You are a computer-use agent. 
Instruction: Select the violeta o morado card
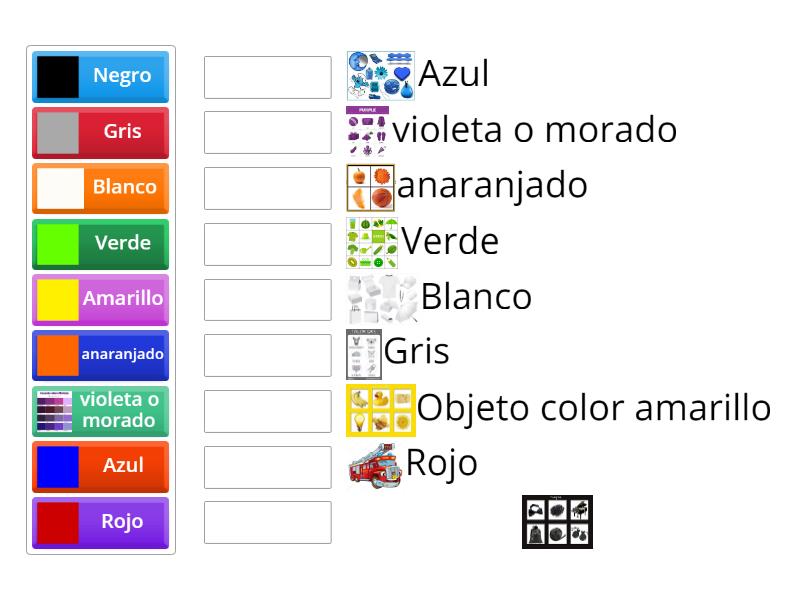(x=100, y=410)
